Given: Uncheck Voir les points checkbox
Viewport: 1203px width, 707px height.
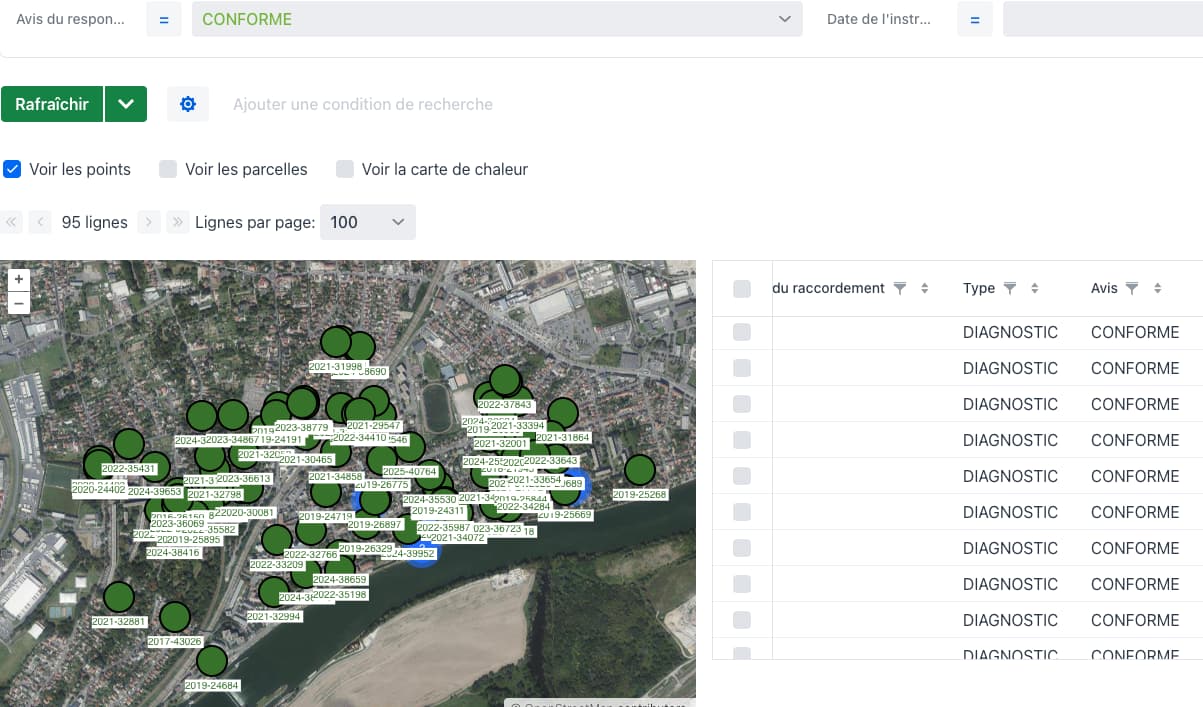Looking at the screenshot, I should [12, 169].
